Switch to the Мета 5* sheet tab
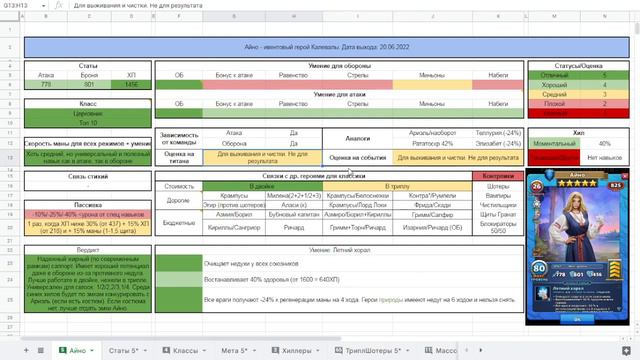The image size is (640, 360). 234,350
